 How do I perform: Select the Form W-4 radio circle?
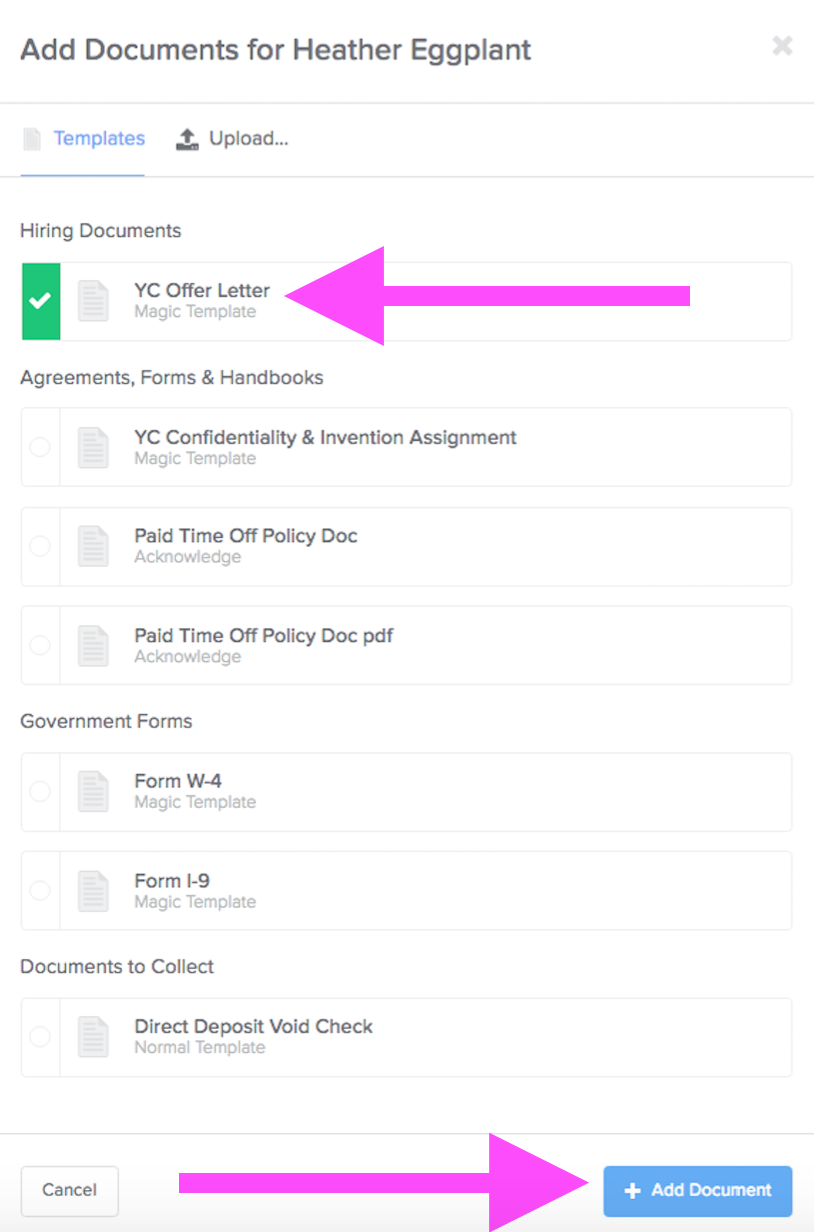coord(40,791)
